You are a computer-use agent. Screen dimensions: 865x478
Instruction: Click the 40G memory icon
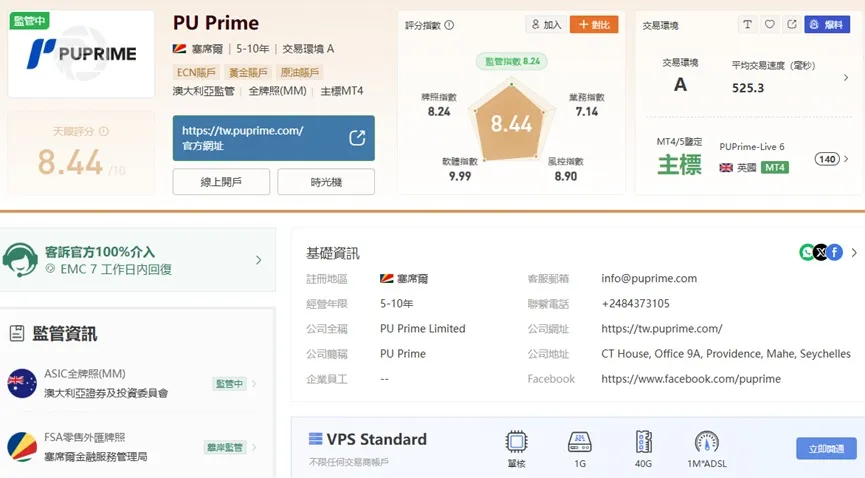pos(643,442)
